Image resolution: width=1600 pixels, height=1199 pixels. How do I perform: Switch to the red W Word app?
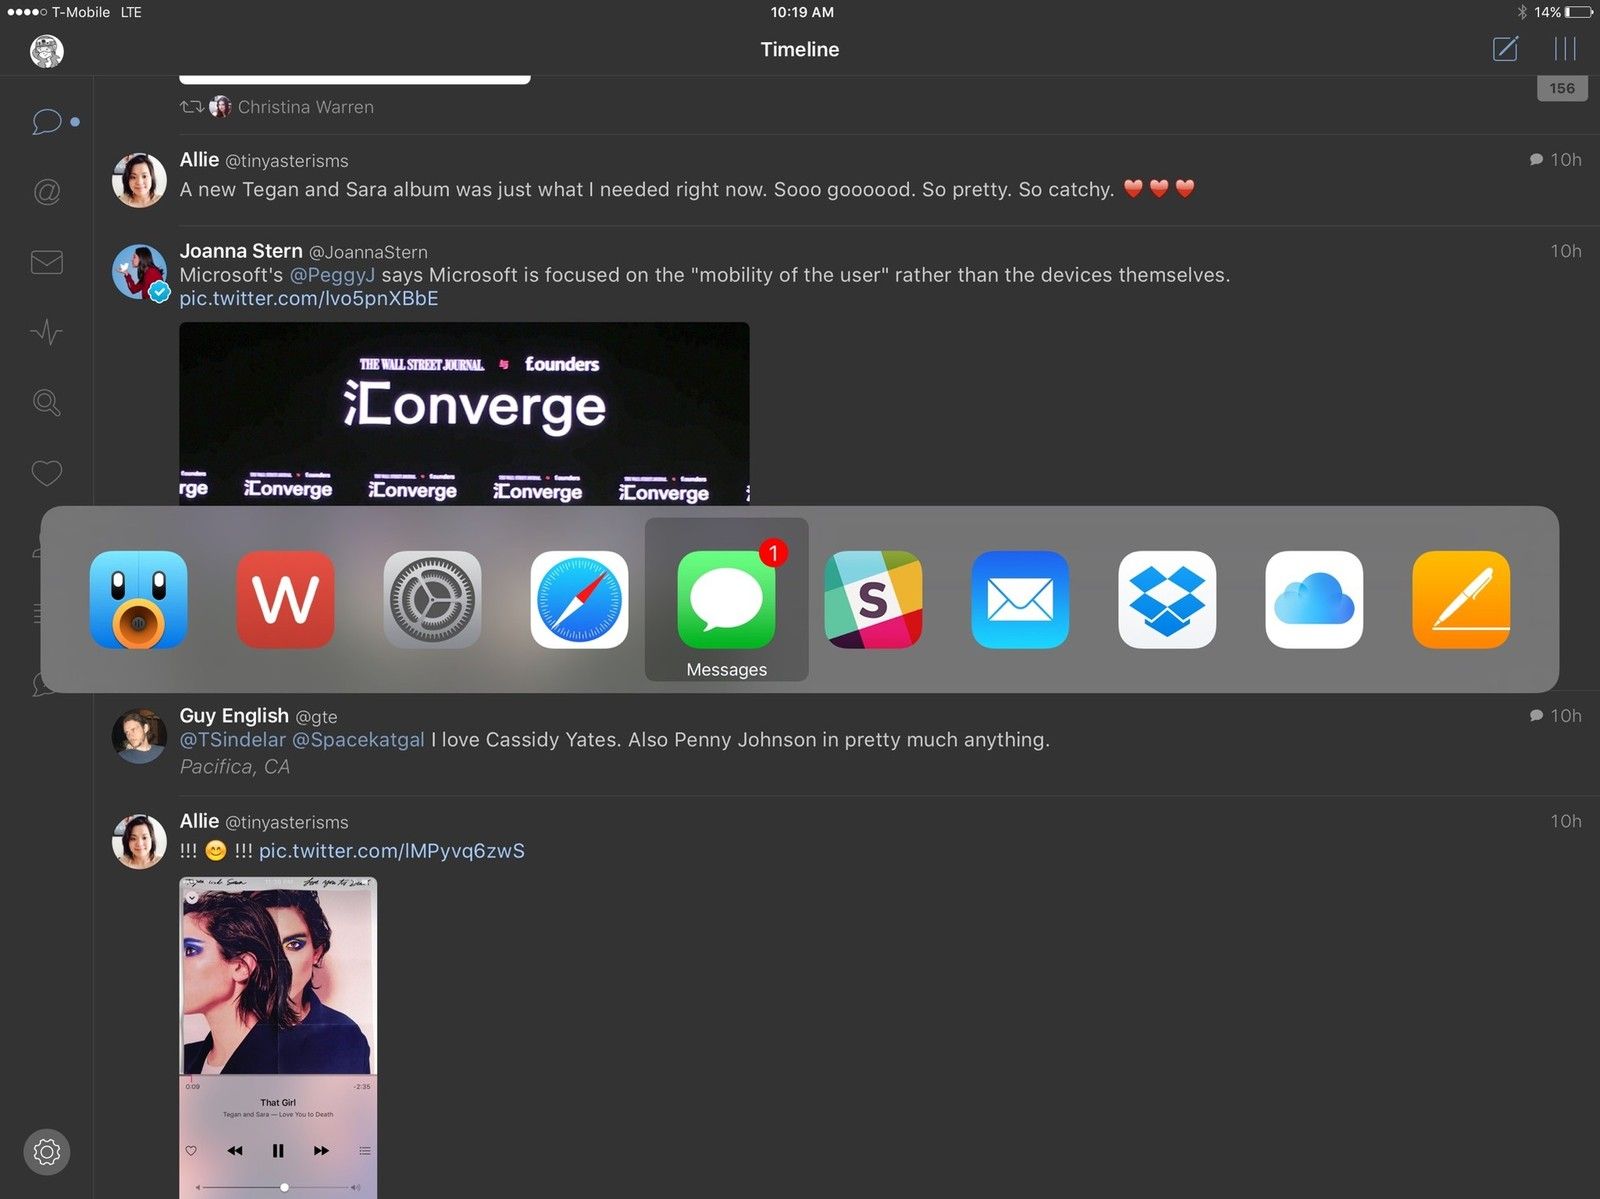[285, 599]
